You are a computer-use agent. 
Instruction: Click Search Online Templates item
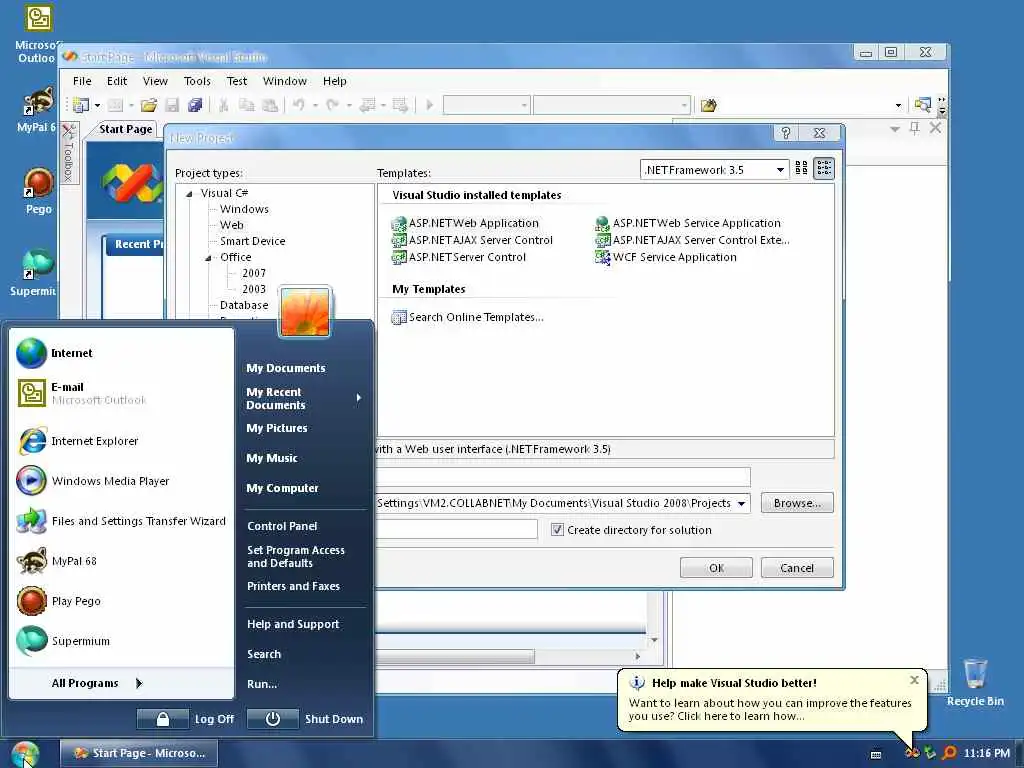coord(467,317)
